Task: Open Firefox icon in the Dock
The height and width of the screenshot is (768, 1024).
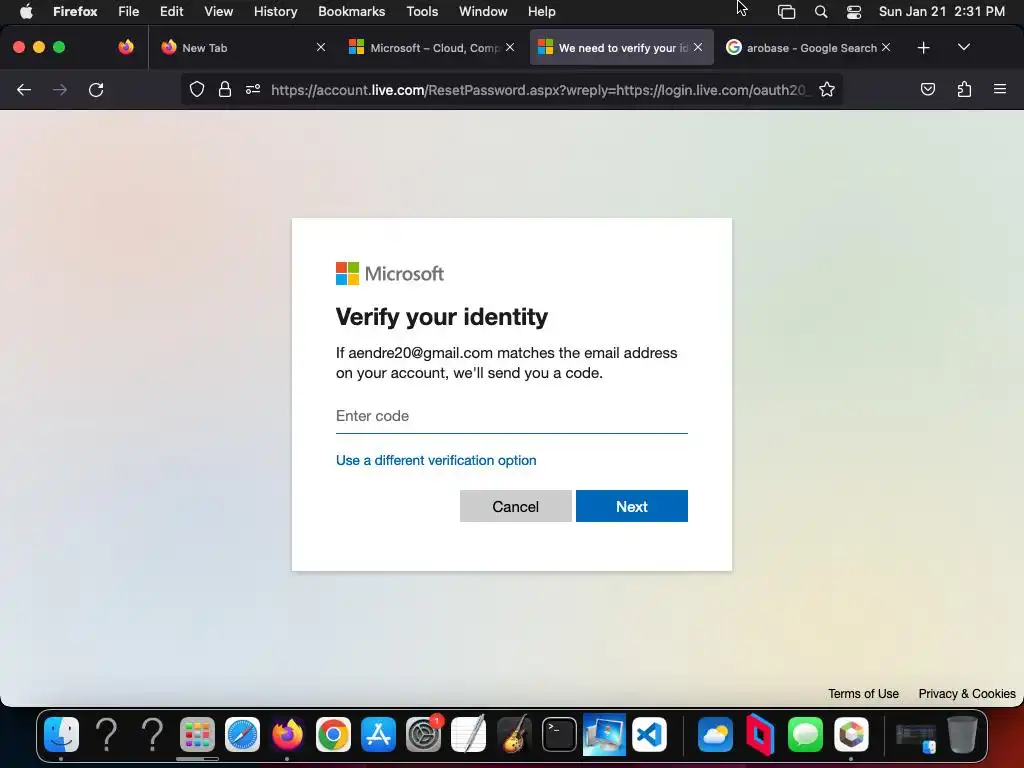Action: click(287, 735)
